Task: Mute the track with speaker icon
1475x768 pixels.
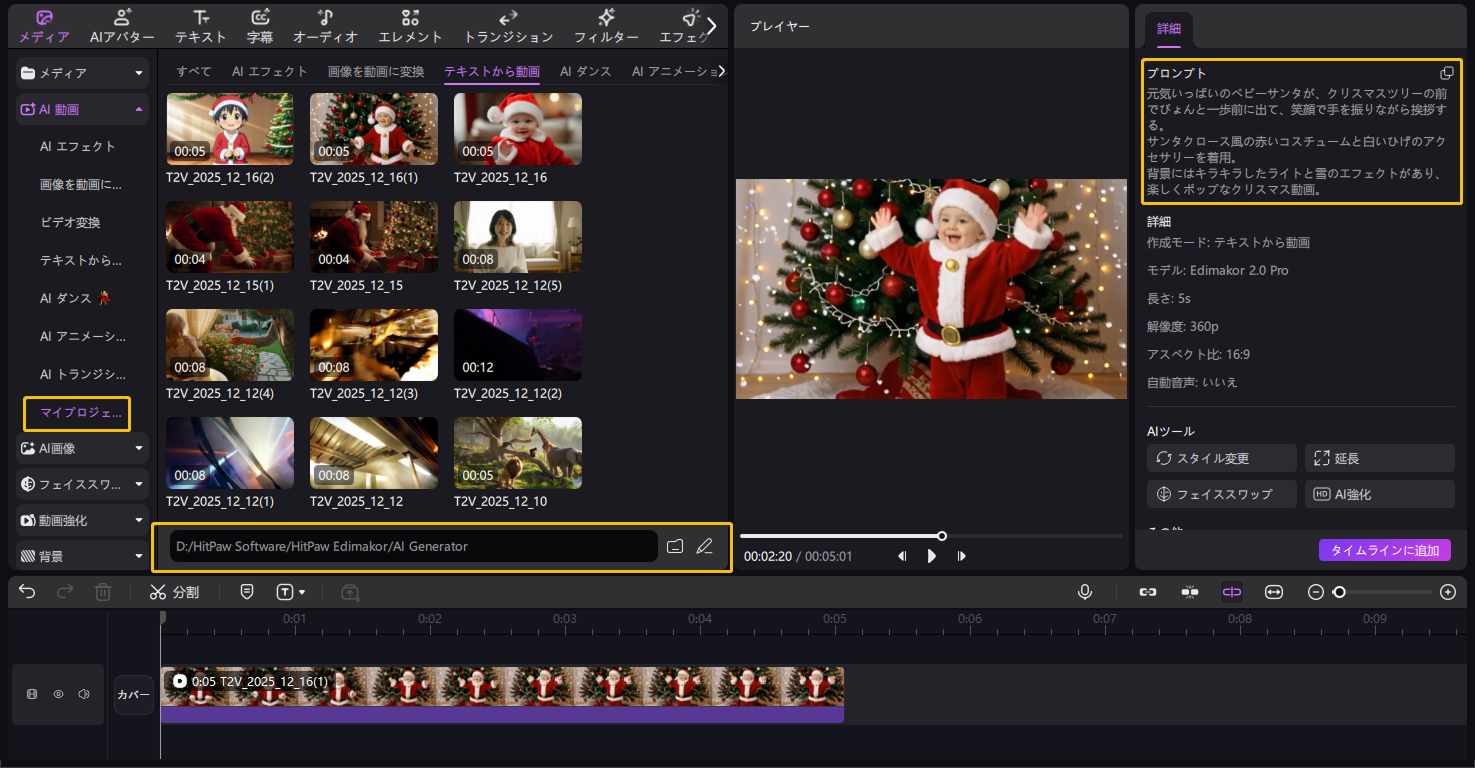Action: point(84,694)
